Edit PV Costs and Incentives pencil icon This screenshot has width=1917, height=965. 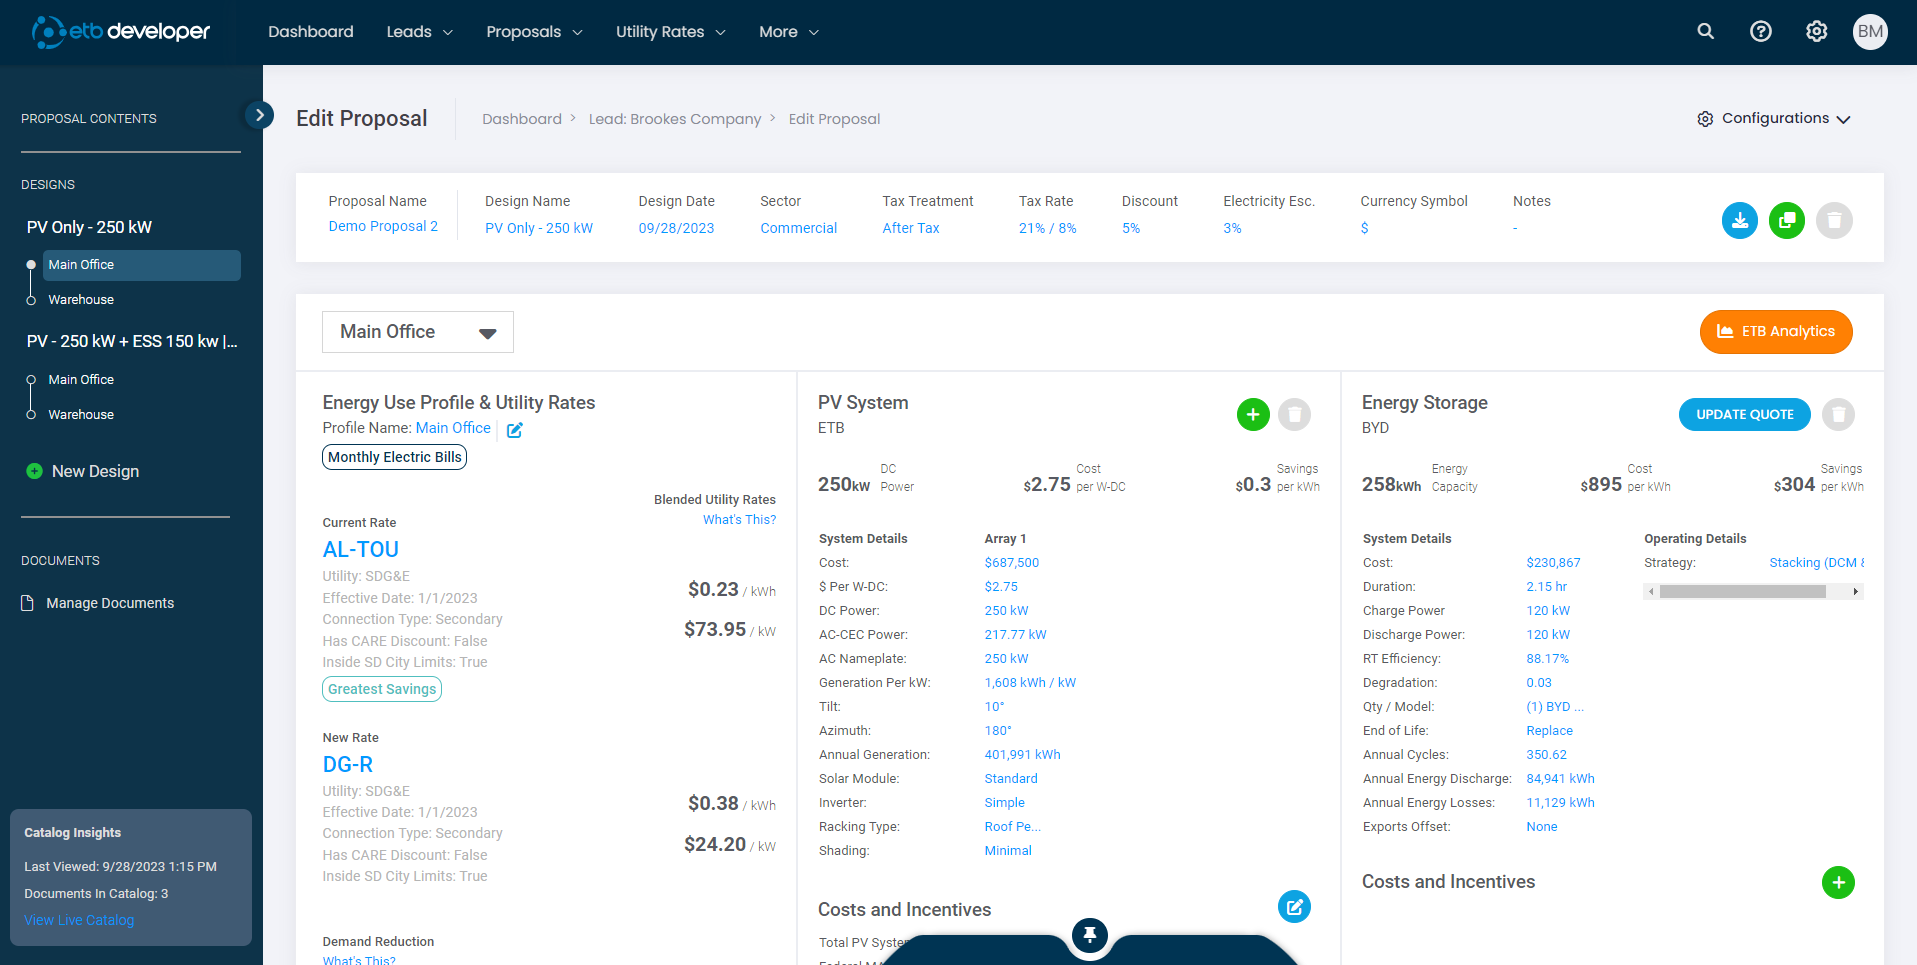point(1294,907)
